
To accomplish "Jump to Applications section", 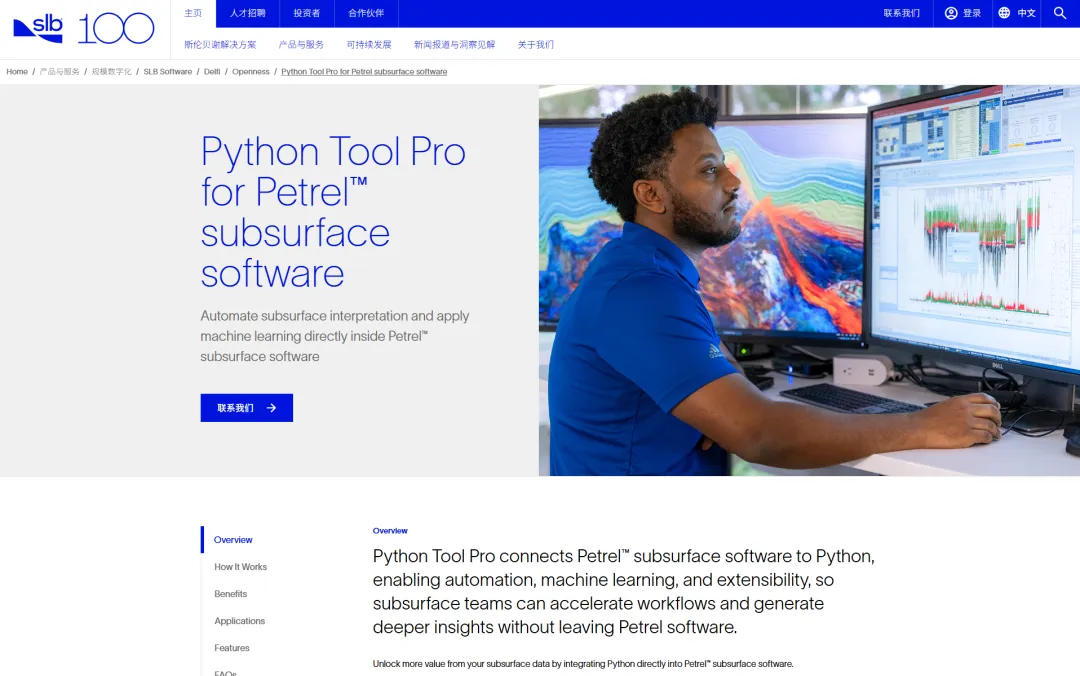I will [239, 621].
